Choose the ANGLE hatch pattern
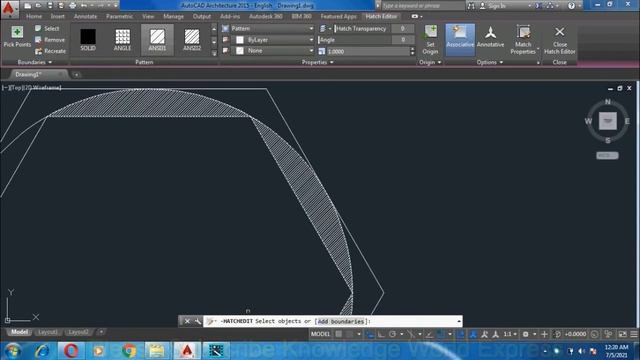The image size is (640, 360). point(122,40)
